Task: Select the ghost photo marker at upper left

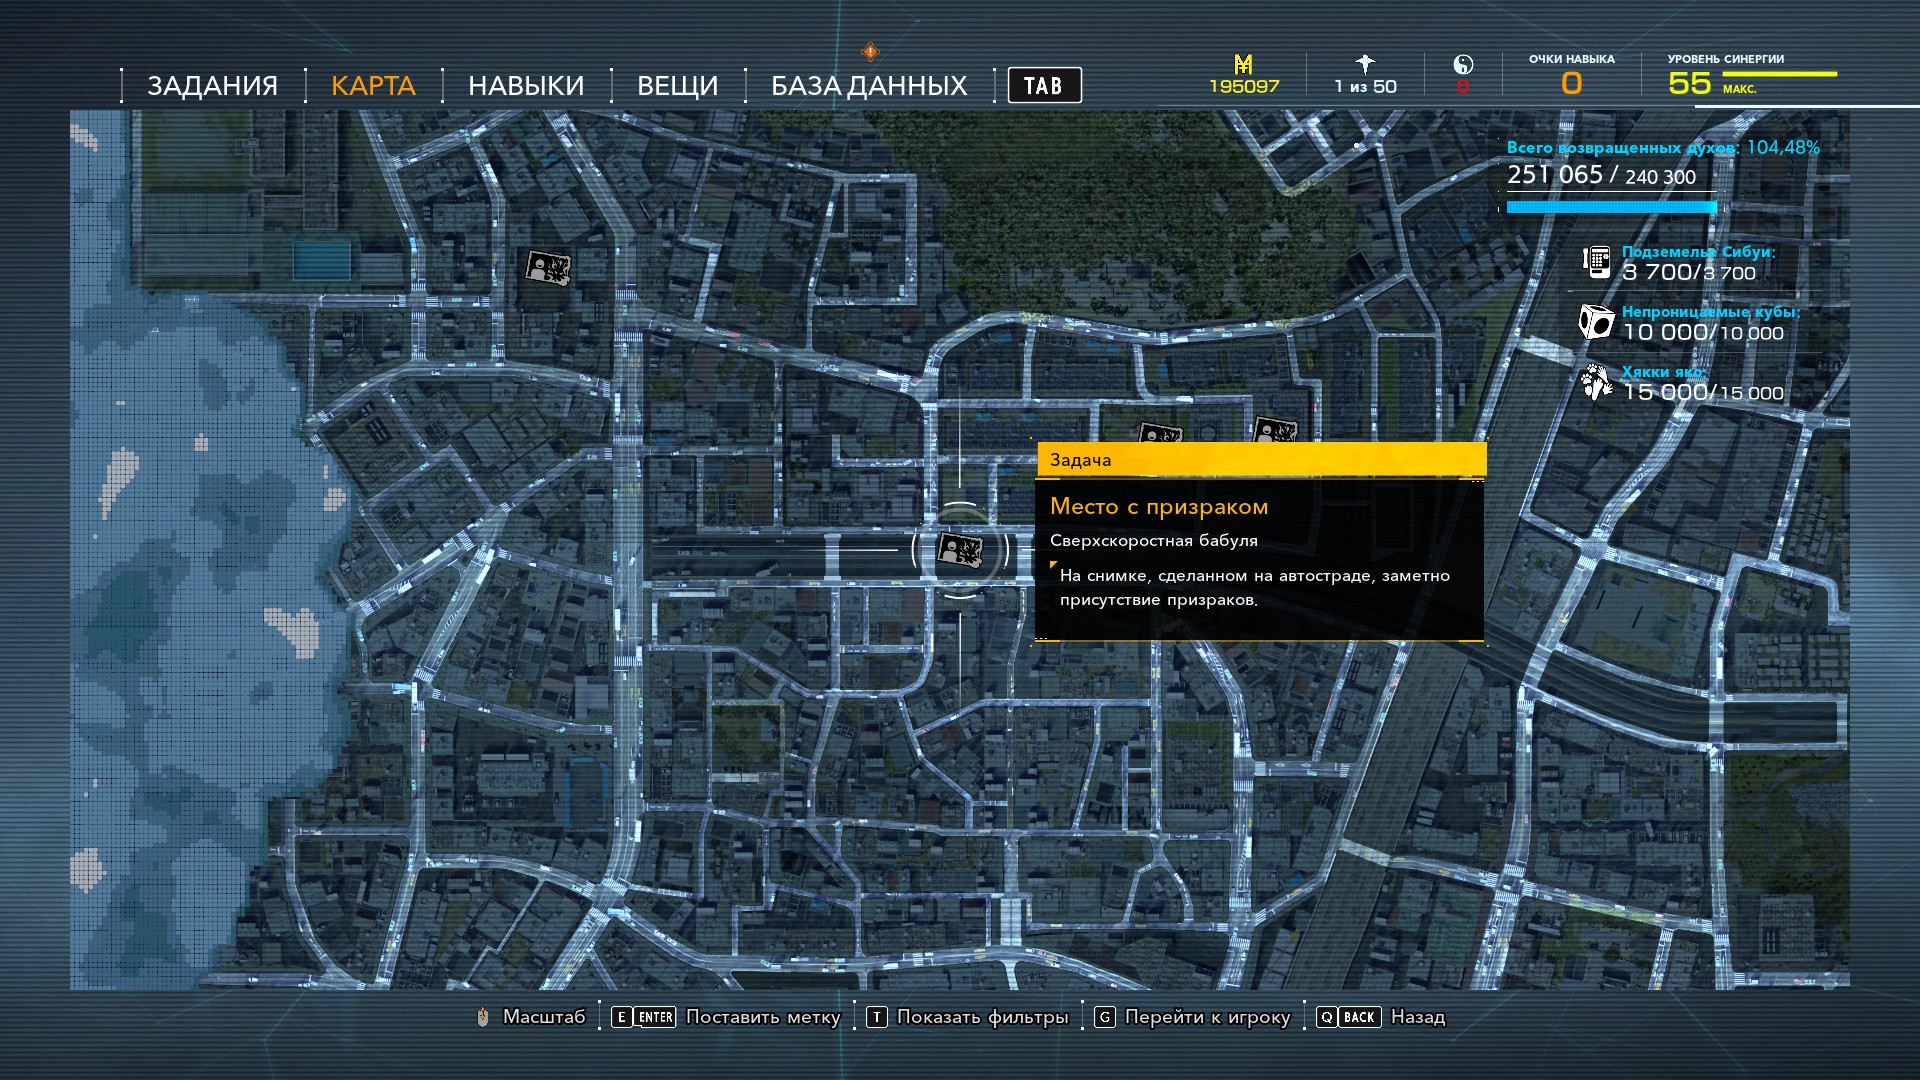Action: (548, 268)
